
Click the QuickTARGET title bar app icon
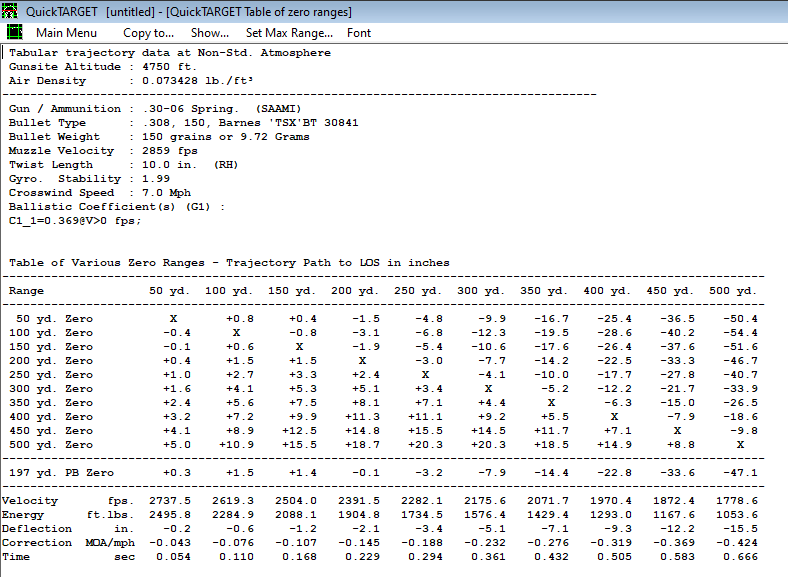pos(10,11)
